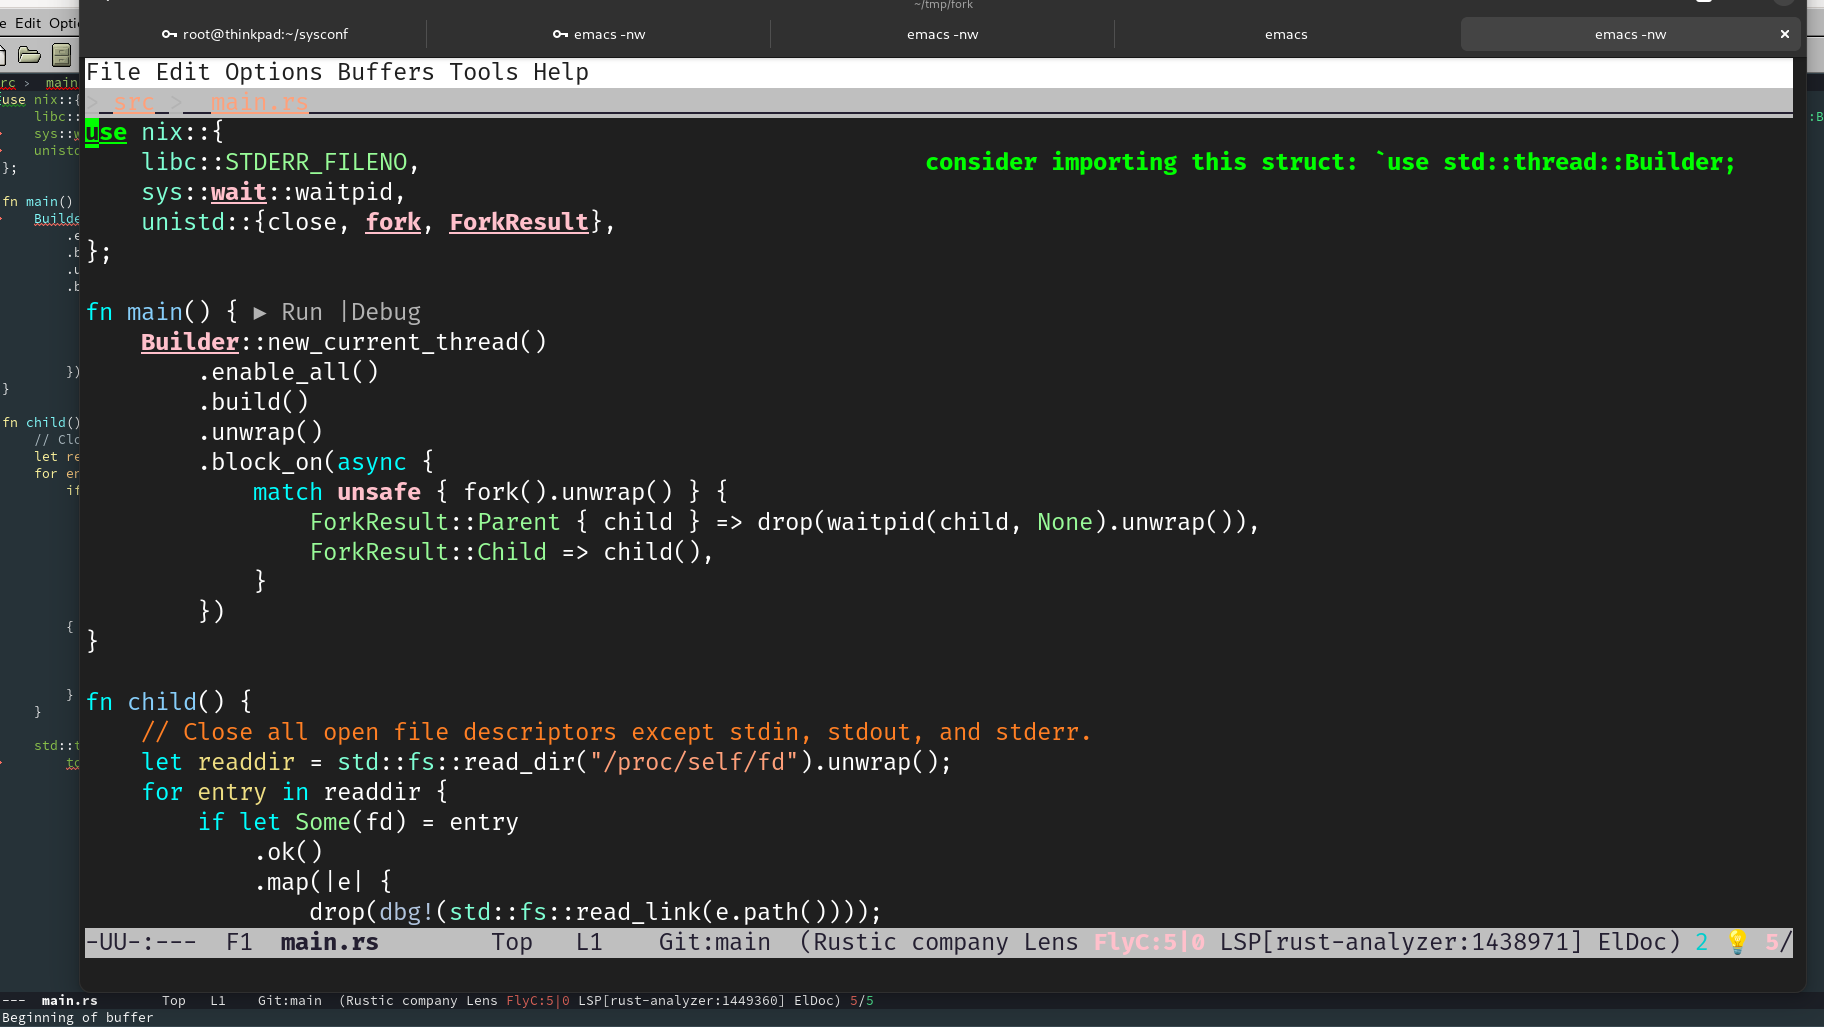The image size is (1824, 1027).
Task: Click the underlined ForkResult import
Action: (519, 222)
